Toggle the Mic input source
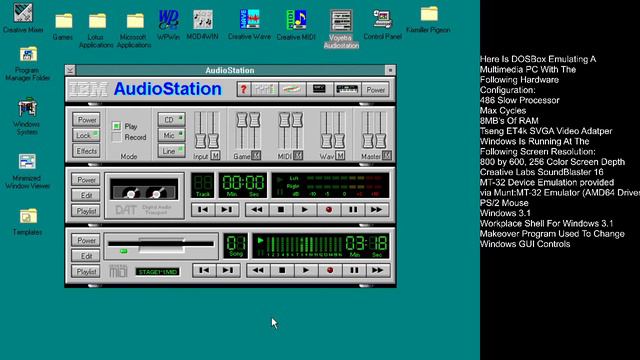This screenshot has height=360, width=640. pyautogui.click(x=171, y=135)
